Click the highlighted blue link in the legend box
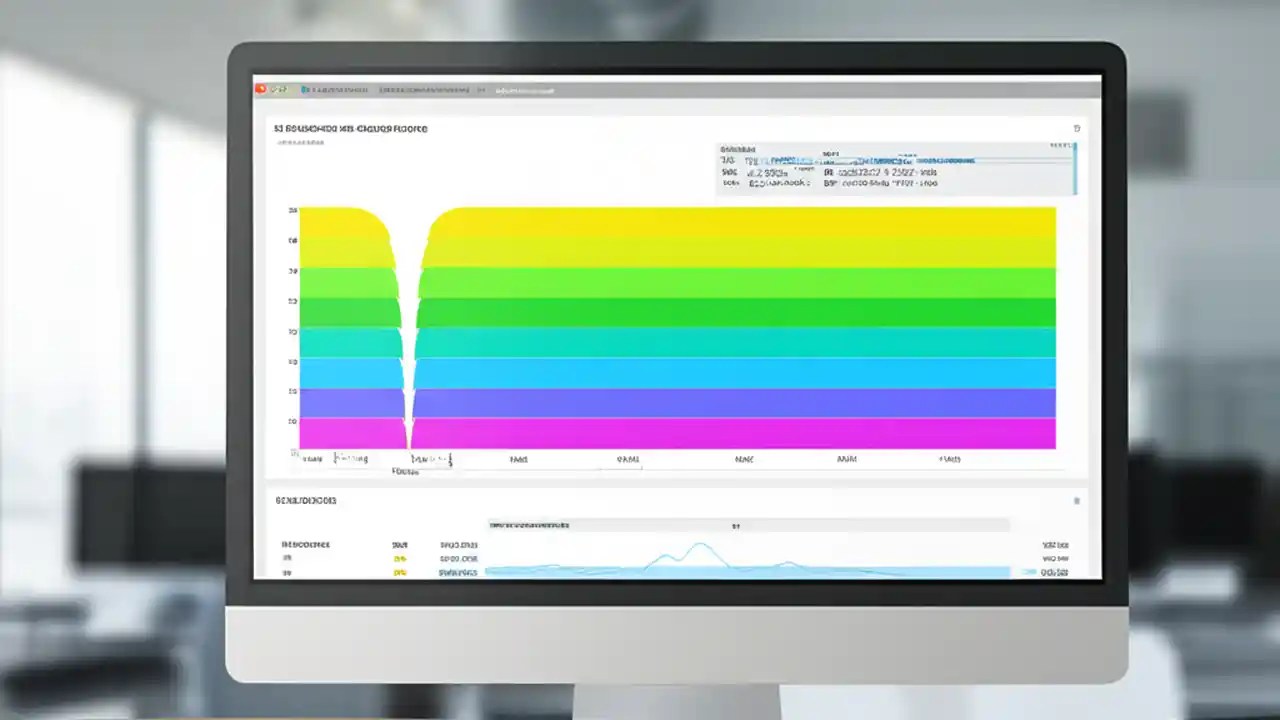The height and width of the screenshot is (720, 1280). coord(790,160)
